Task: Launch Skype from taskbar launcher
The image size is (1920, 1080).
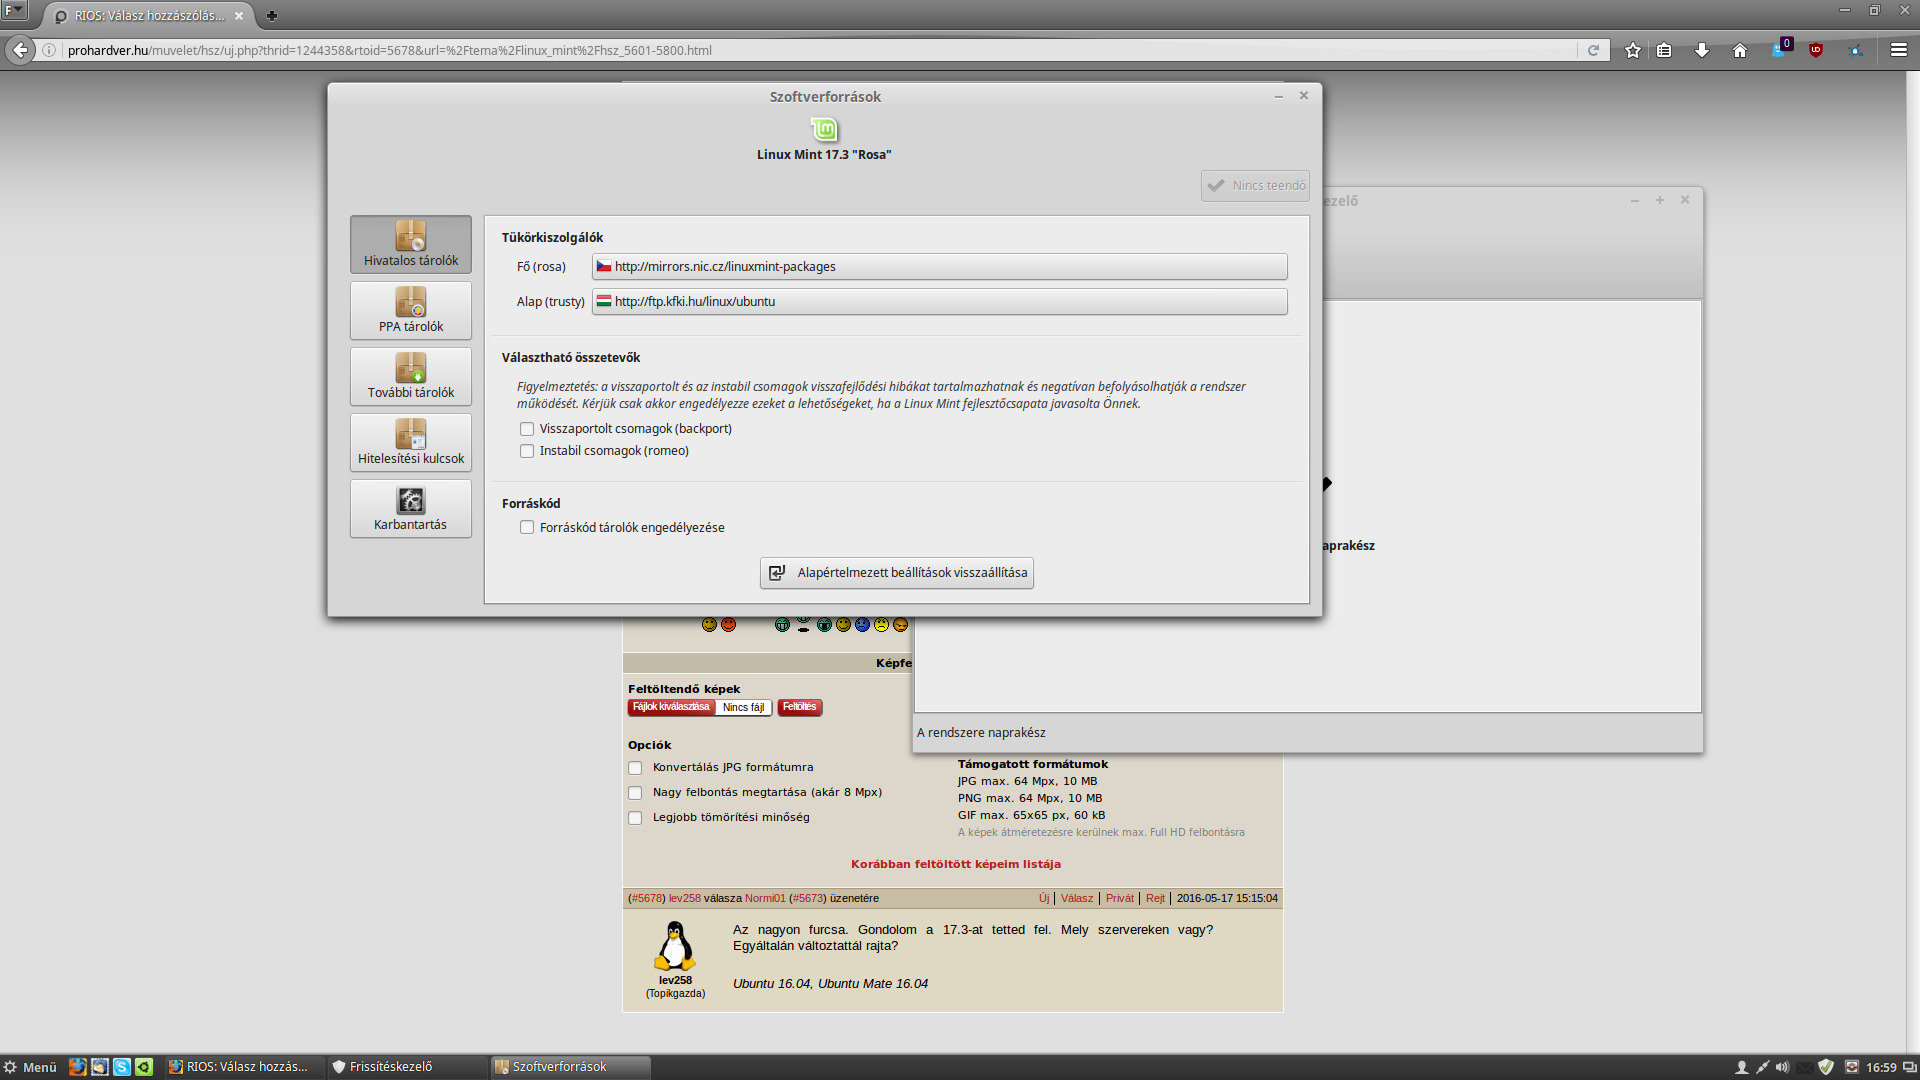Action: pos(121,1067)
